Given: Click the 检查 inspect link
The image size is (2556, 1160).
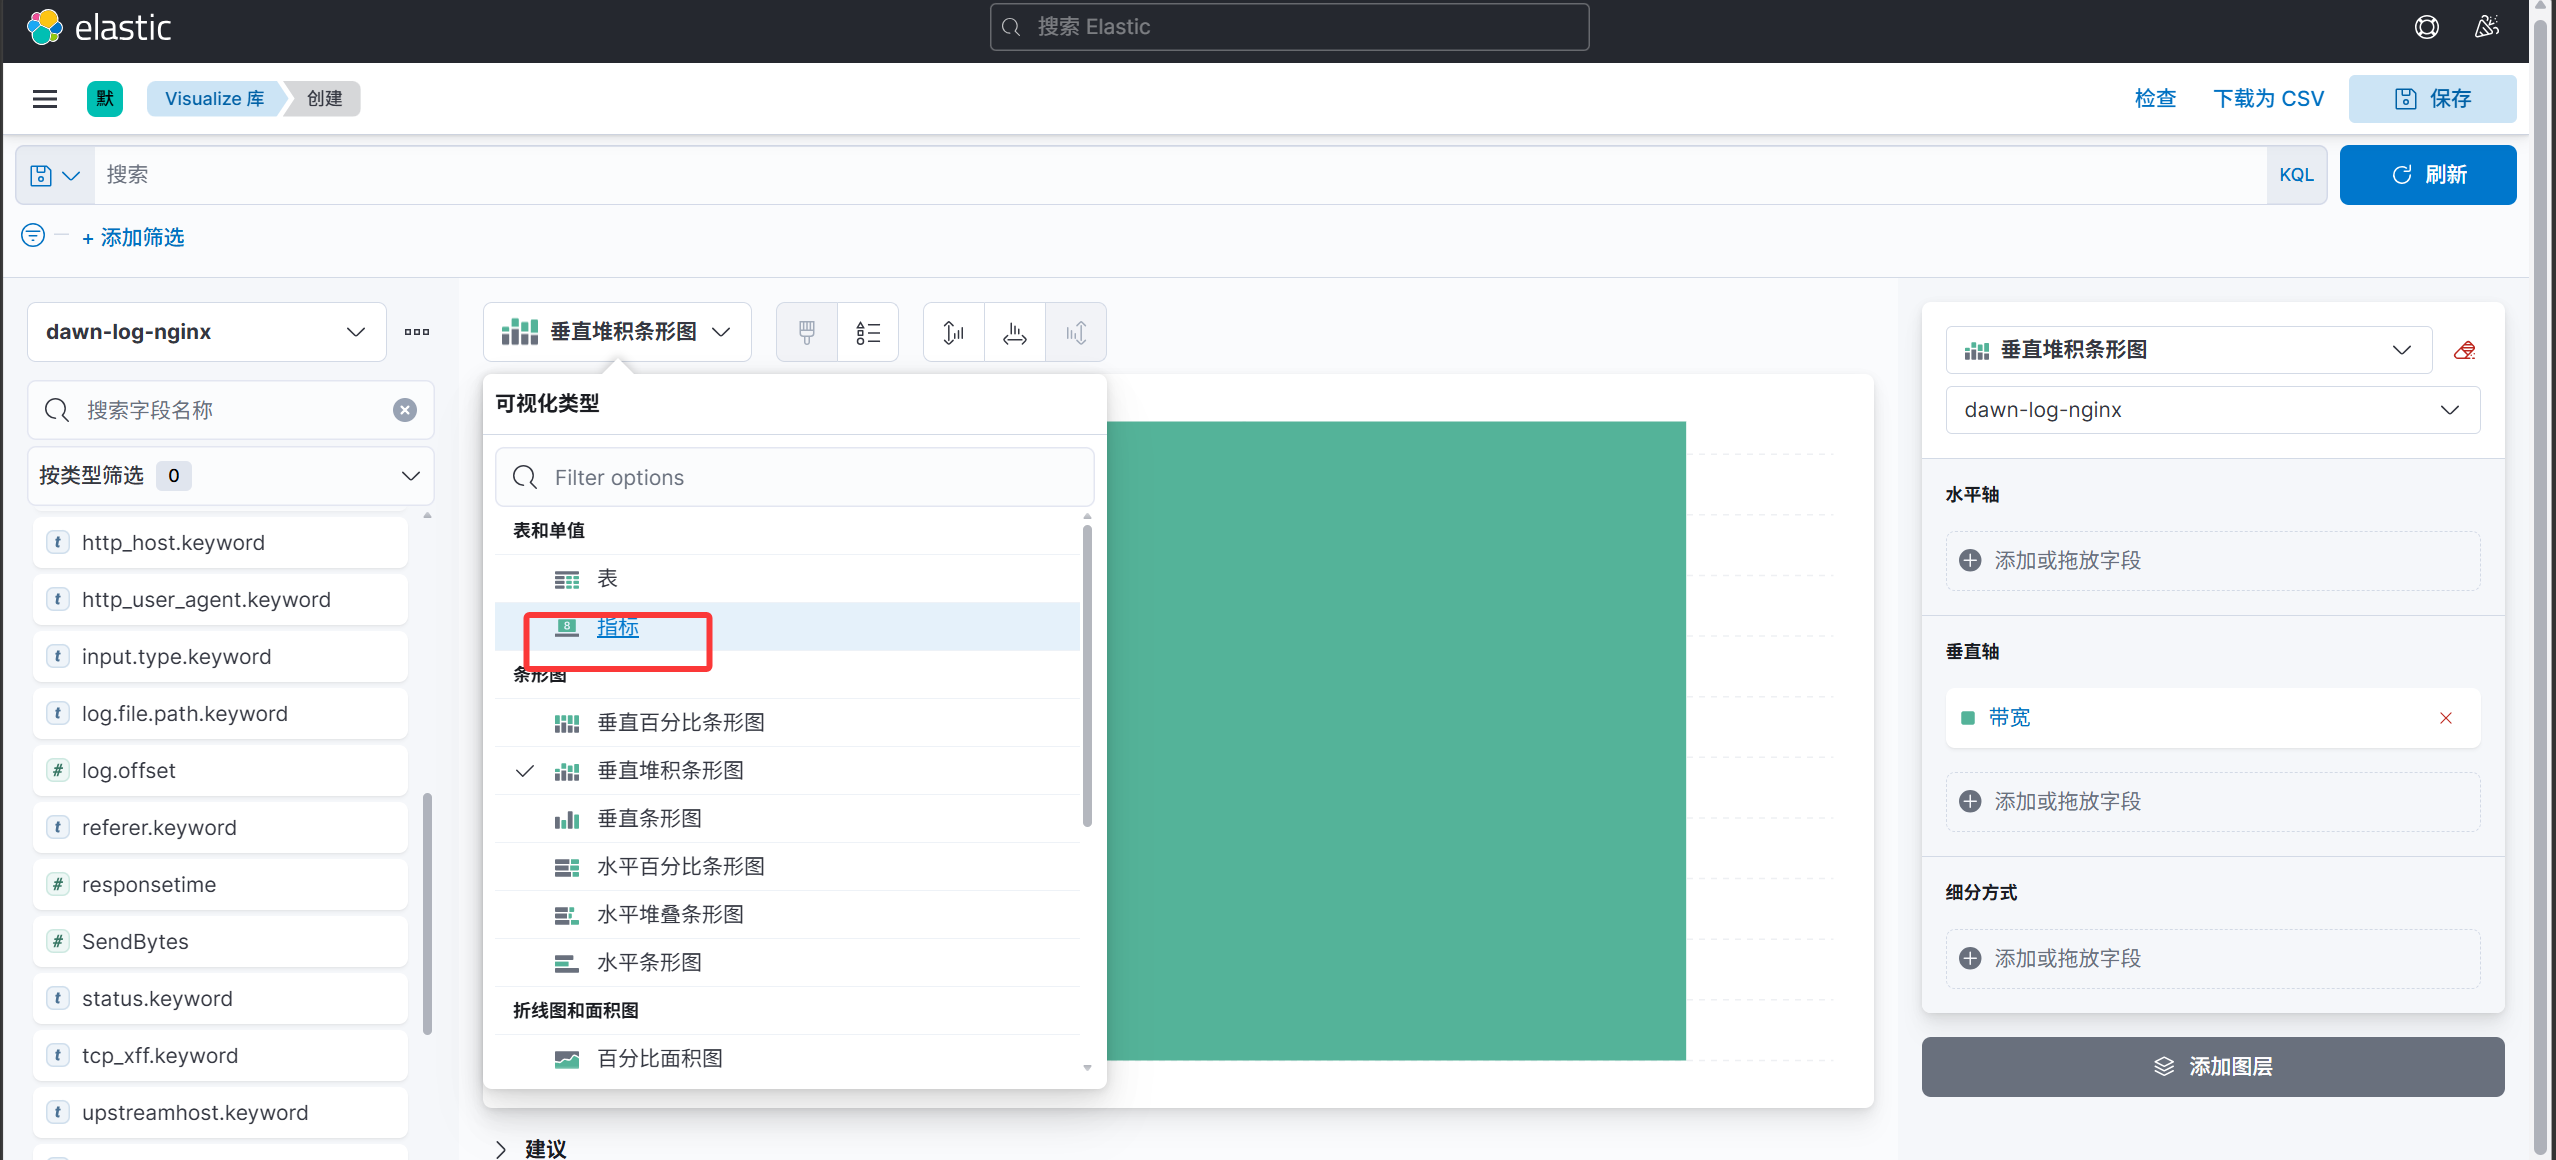Looking at the screenshot, I should pos(2155,98).
